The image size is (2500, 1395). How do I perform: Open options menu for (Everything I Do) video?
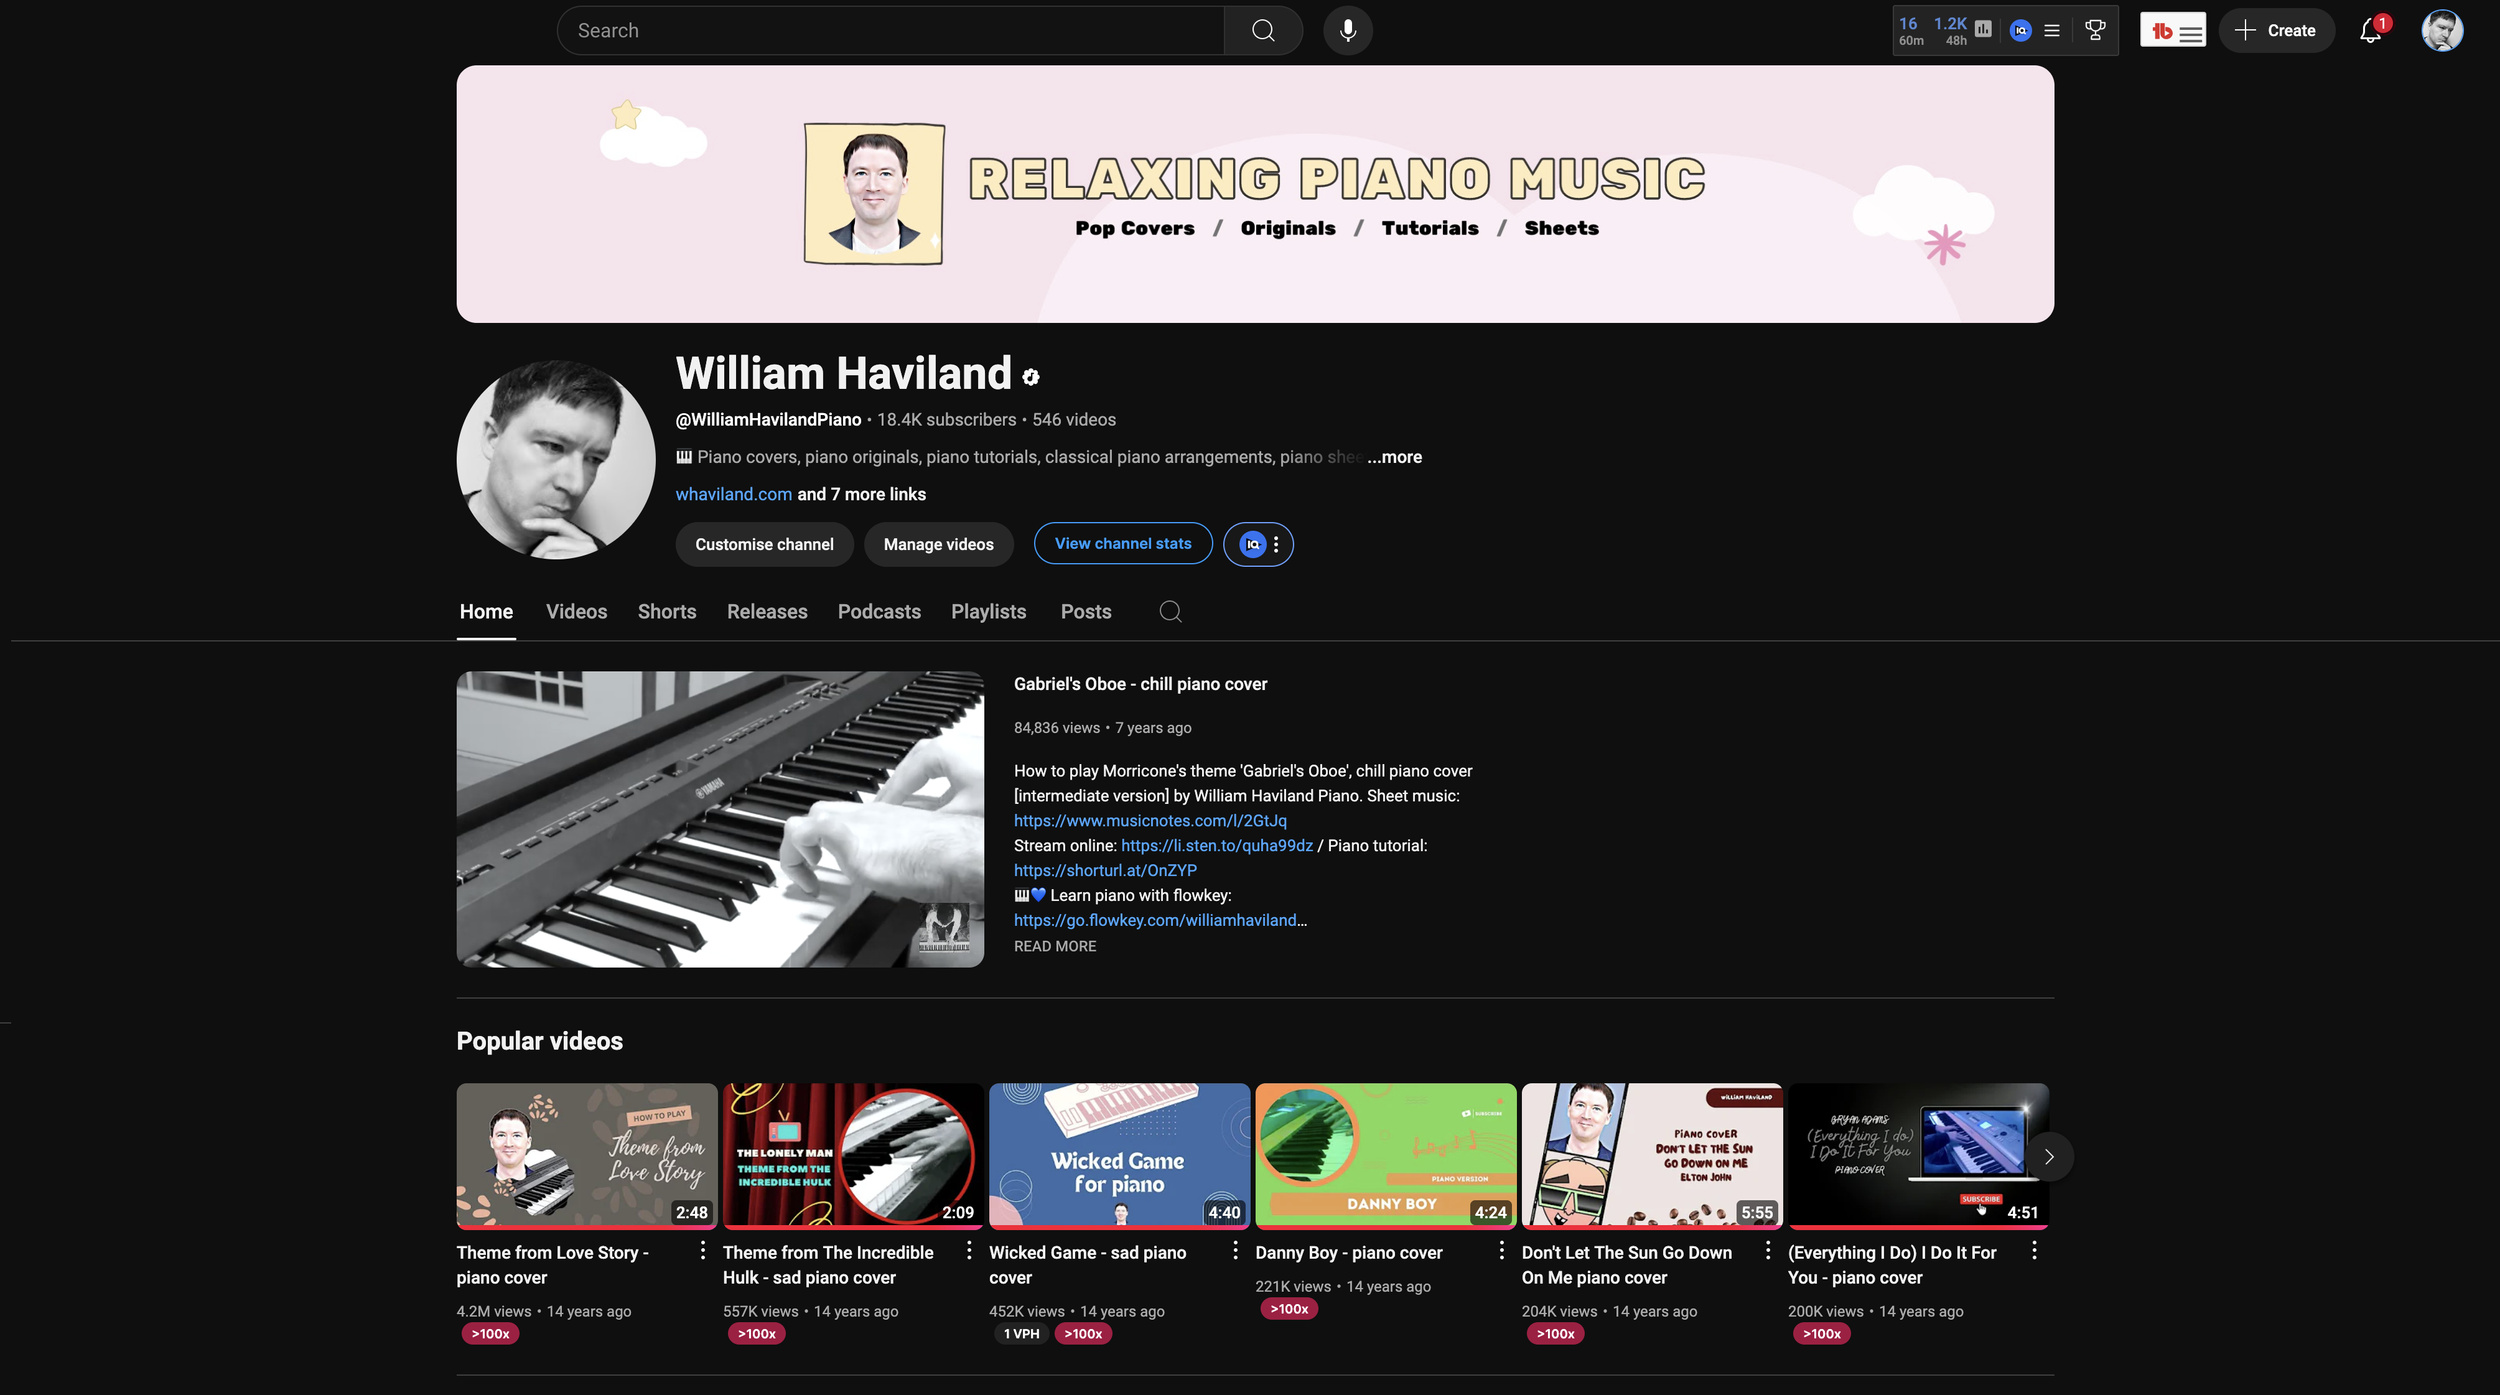coord(2034,1251)
